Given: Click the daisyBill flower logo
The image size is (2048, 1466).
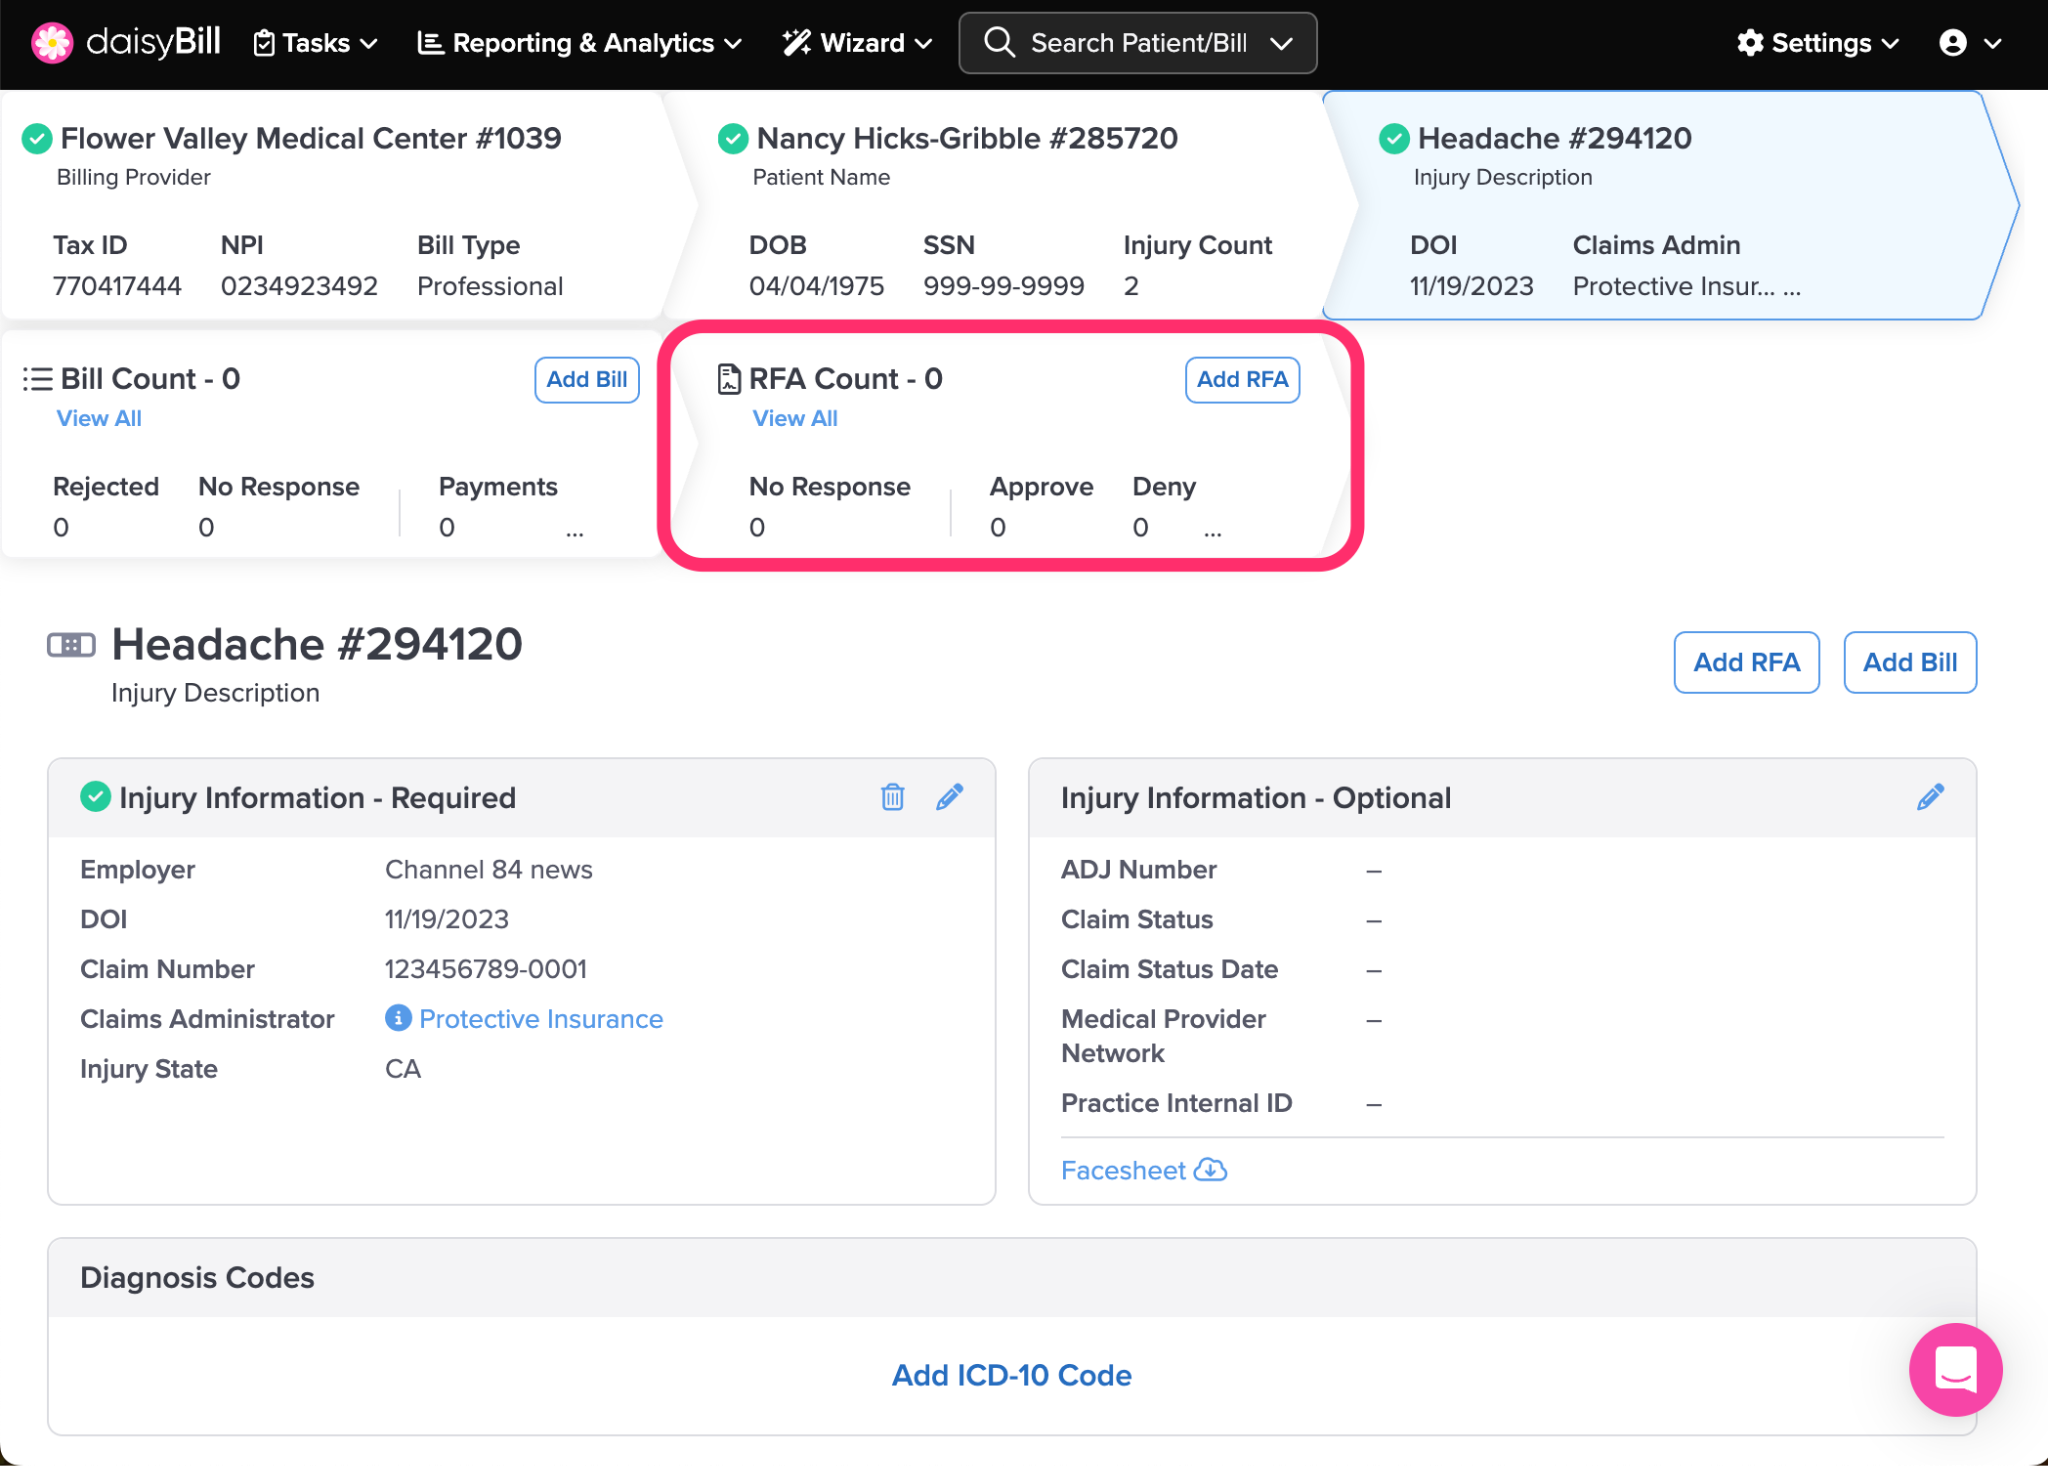Looking at the screenshot, I should click(52, 43).
